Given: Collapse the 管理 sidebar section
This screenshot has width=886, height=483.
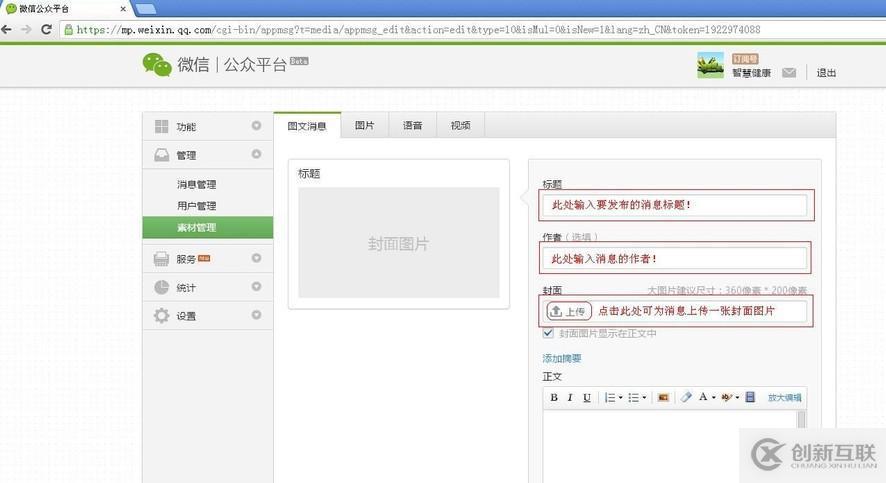Looking at the screenshot, I should click(x=257, y=154).
